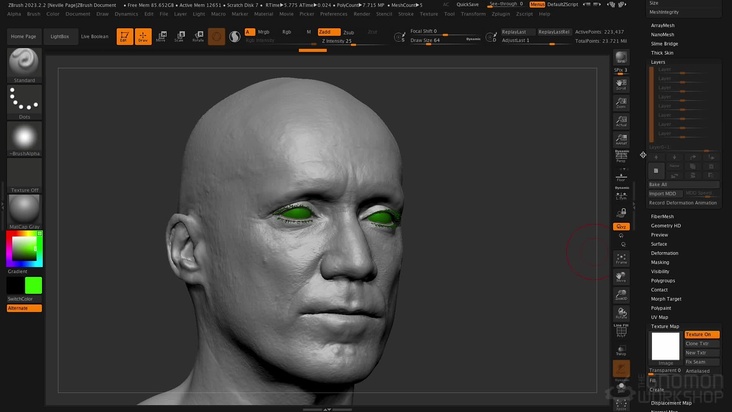Select the Draw mode button

coord(143,37)
